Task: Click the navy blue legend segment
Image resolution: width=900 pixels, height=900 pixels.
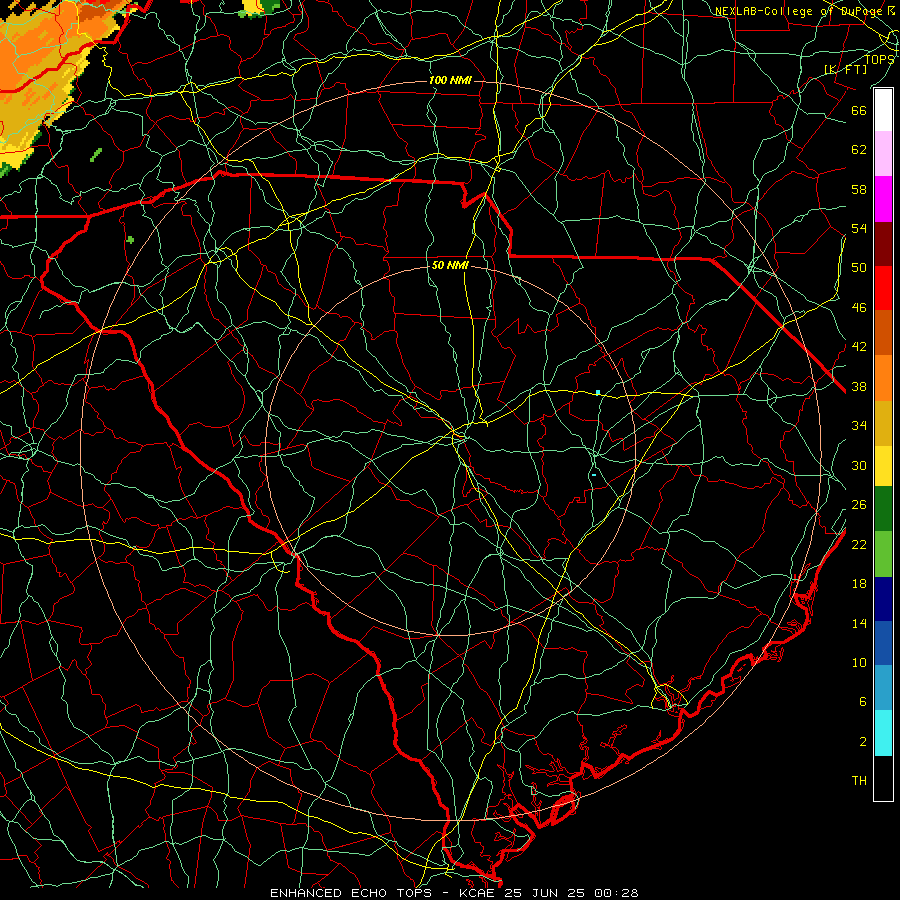Action: click(x=883, y=599)
